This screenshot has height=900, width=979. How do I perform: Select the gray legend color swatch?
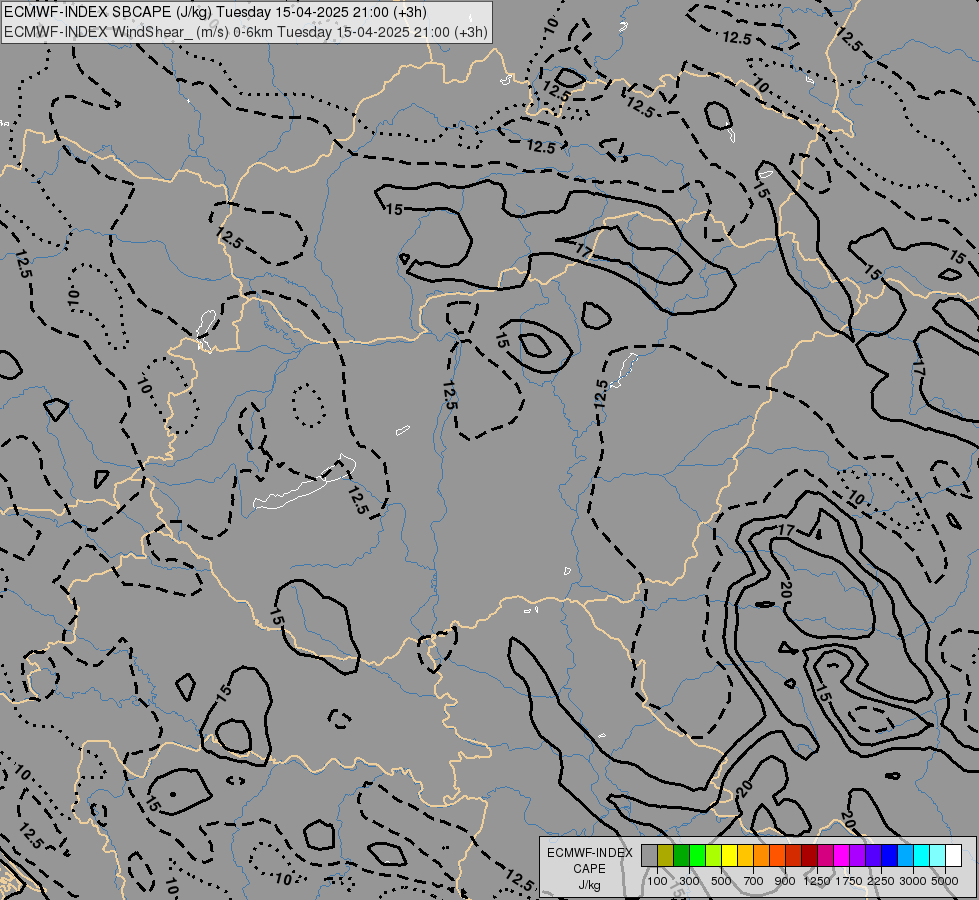point(649,856)
